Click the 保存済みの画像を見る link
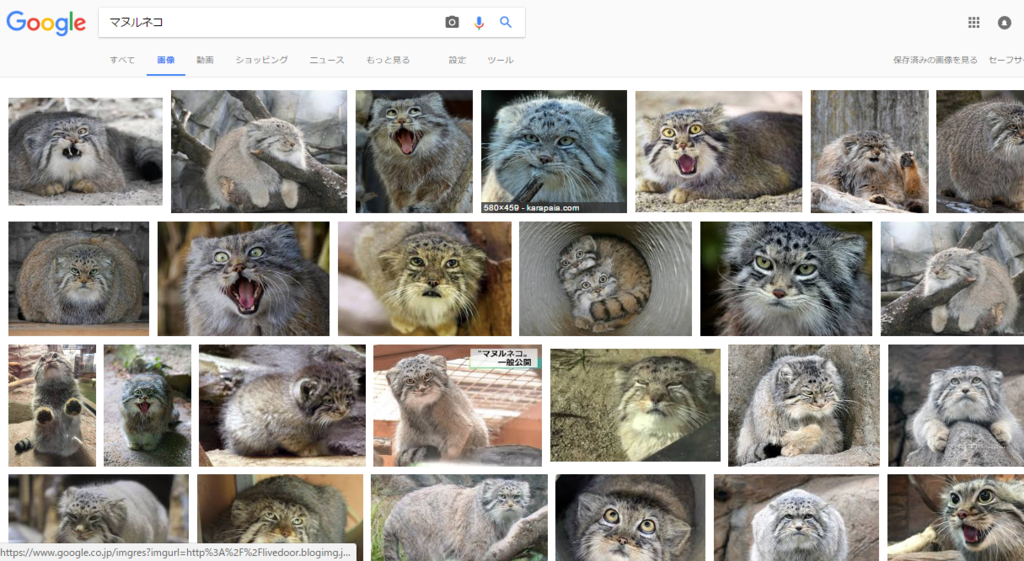 click(x=935, y=60)
